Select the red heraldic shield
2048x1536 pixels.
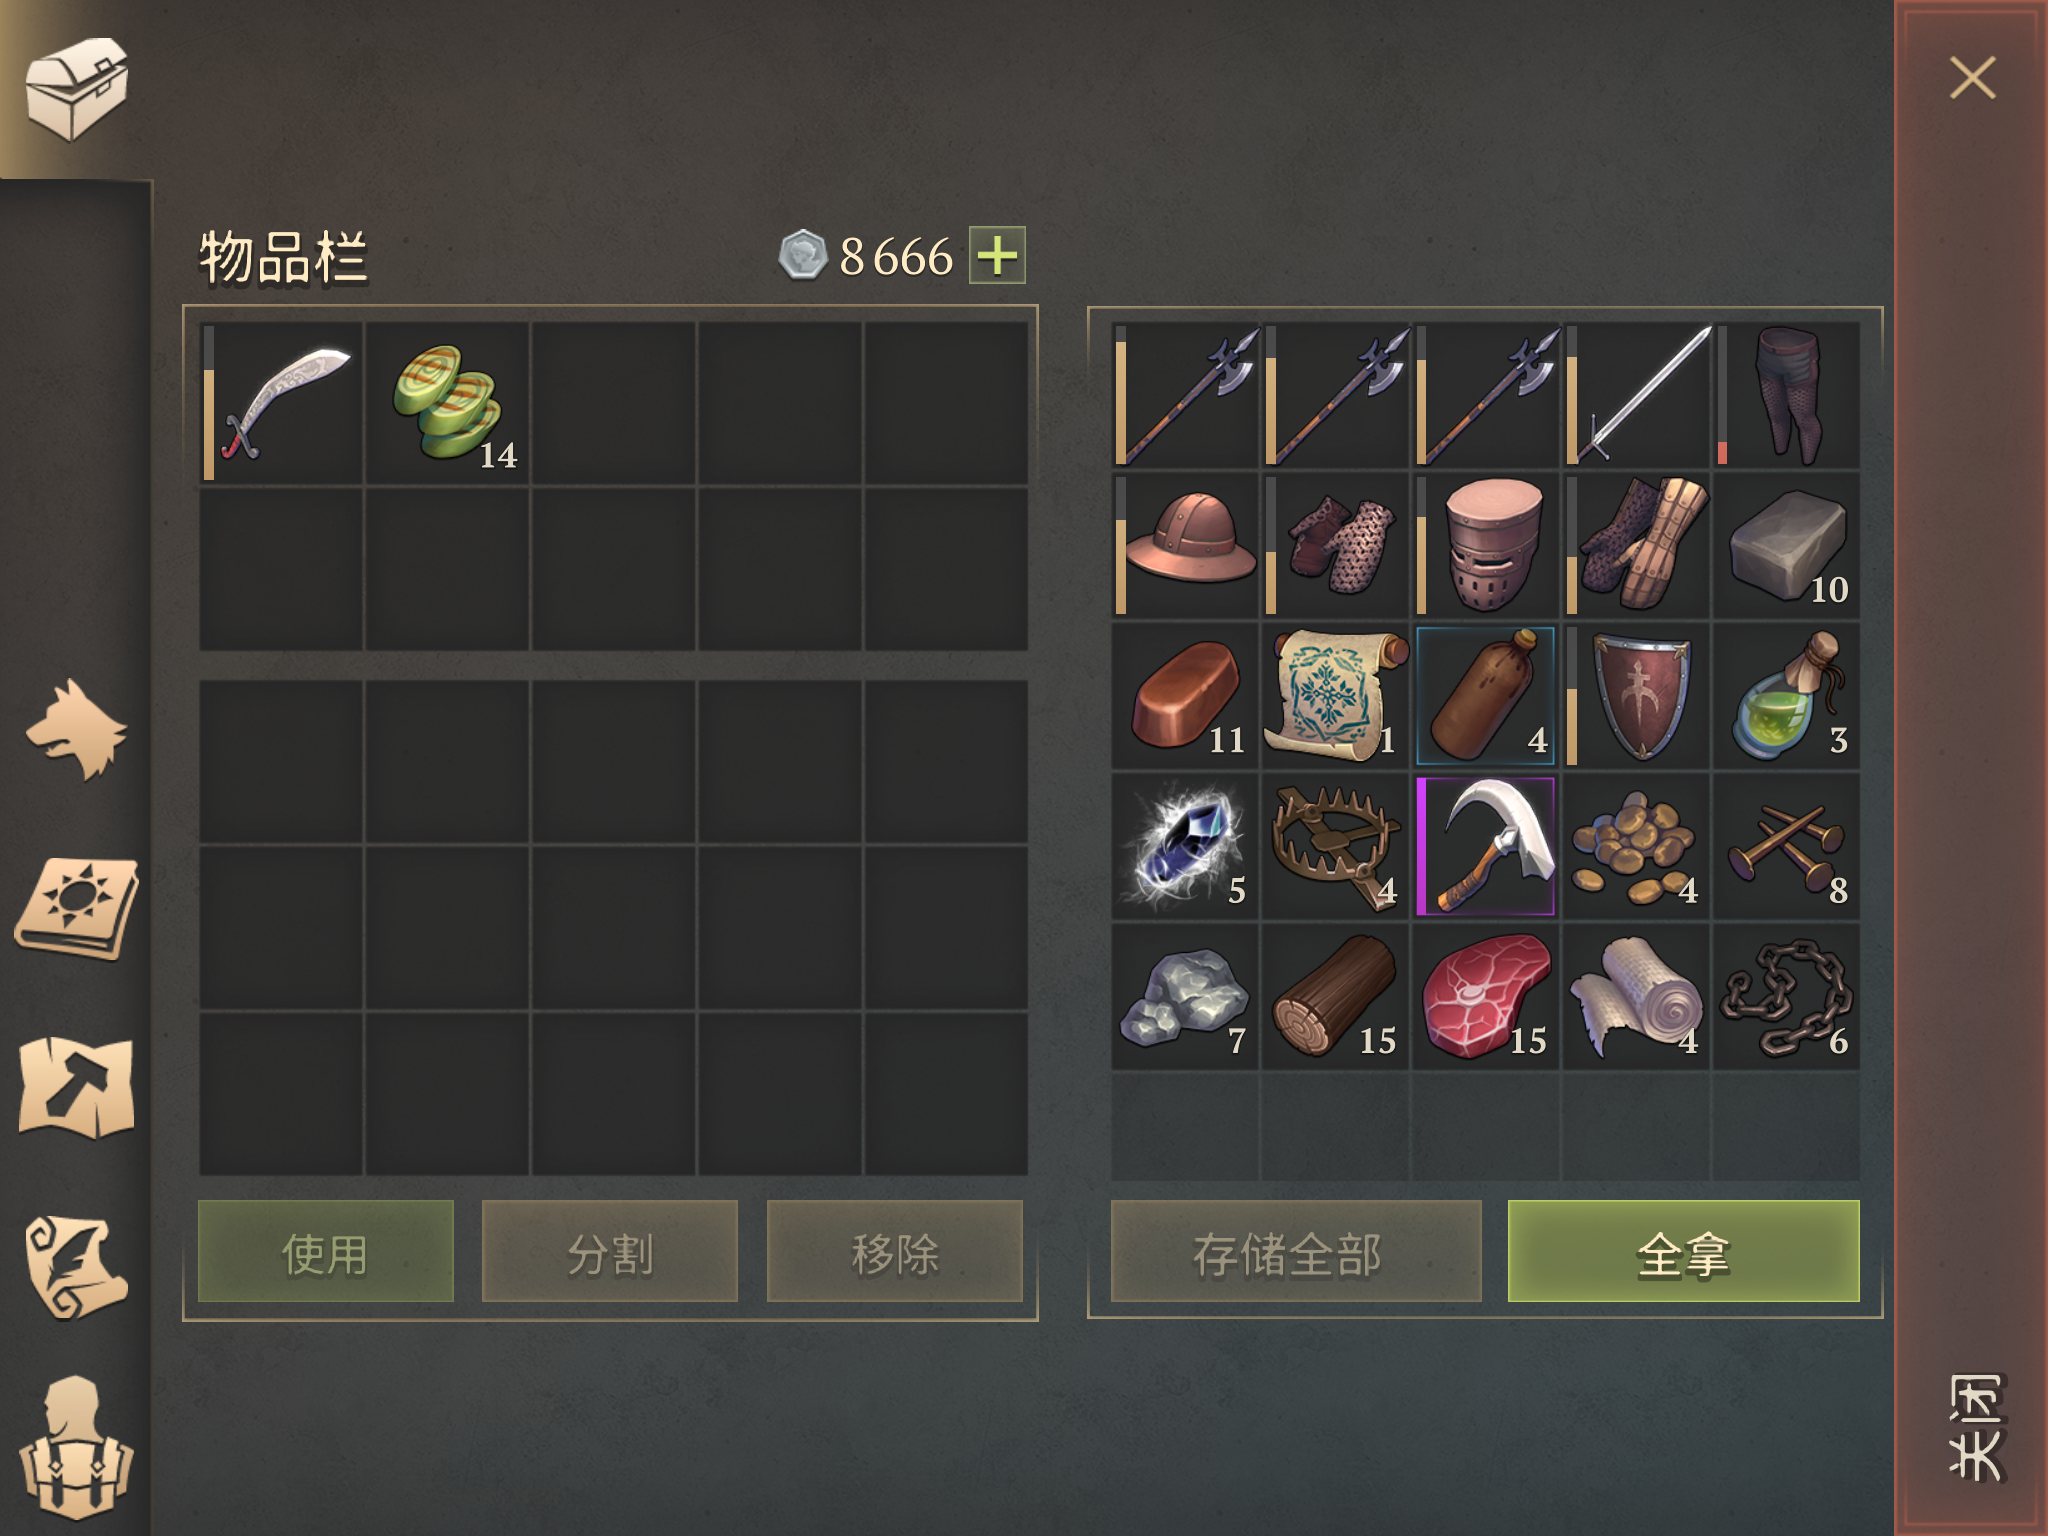click(1636, 696)
